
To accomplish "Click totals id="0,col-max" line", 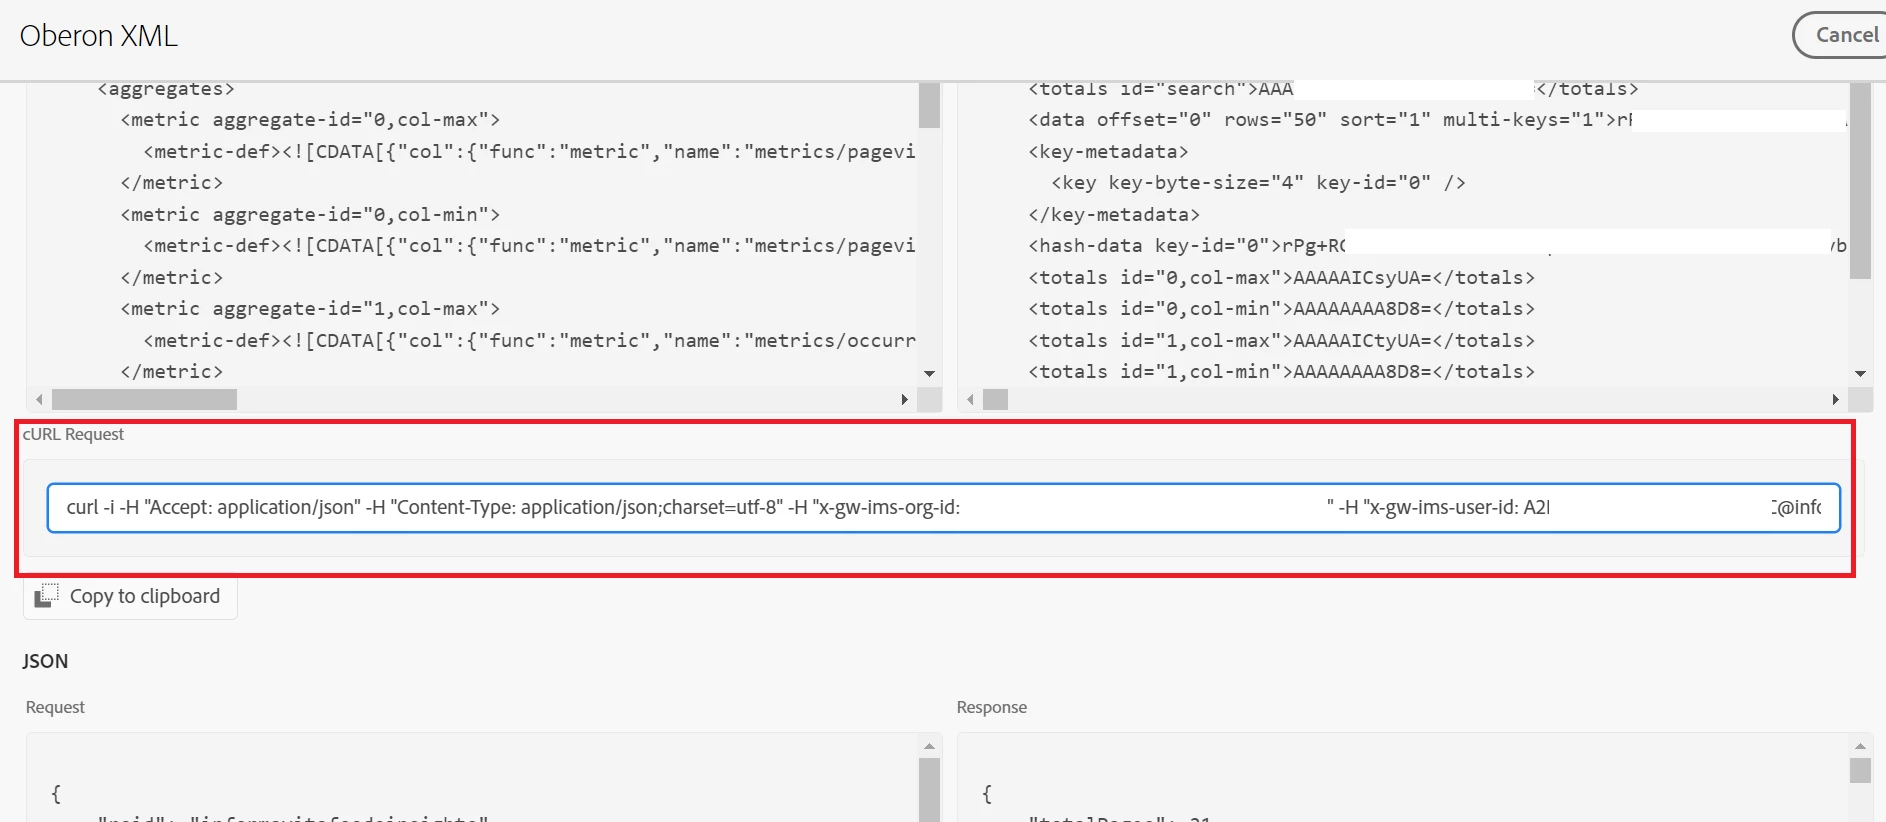I will tap(1281, 278).
